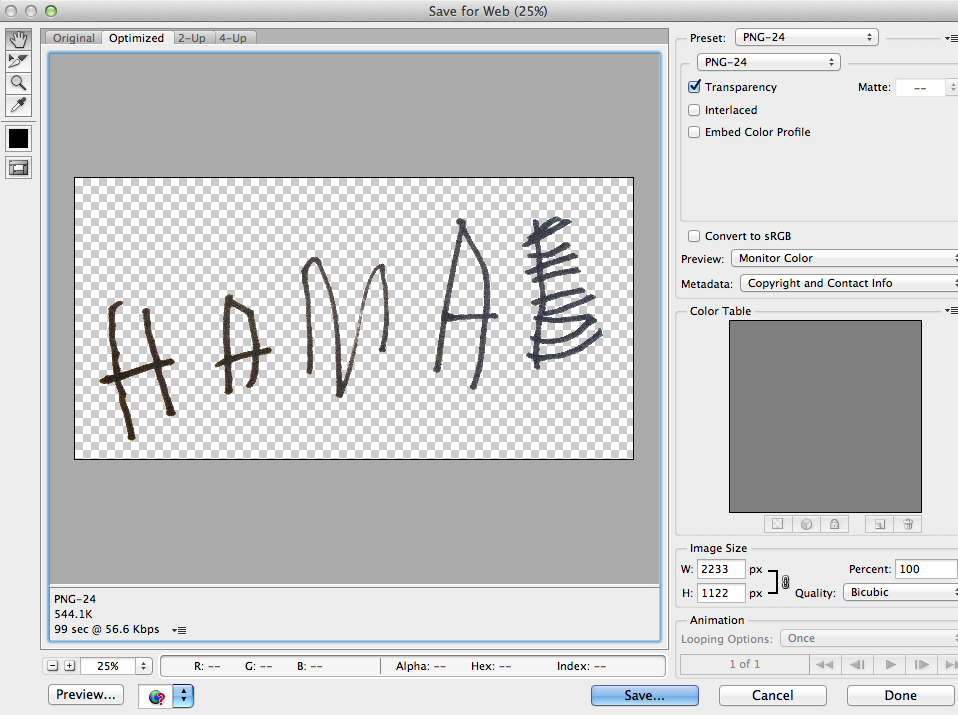Open the Preset dropdown
Screen dimensions: 958x715
[806, 37]
